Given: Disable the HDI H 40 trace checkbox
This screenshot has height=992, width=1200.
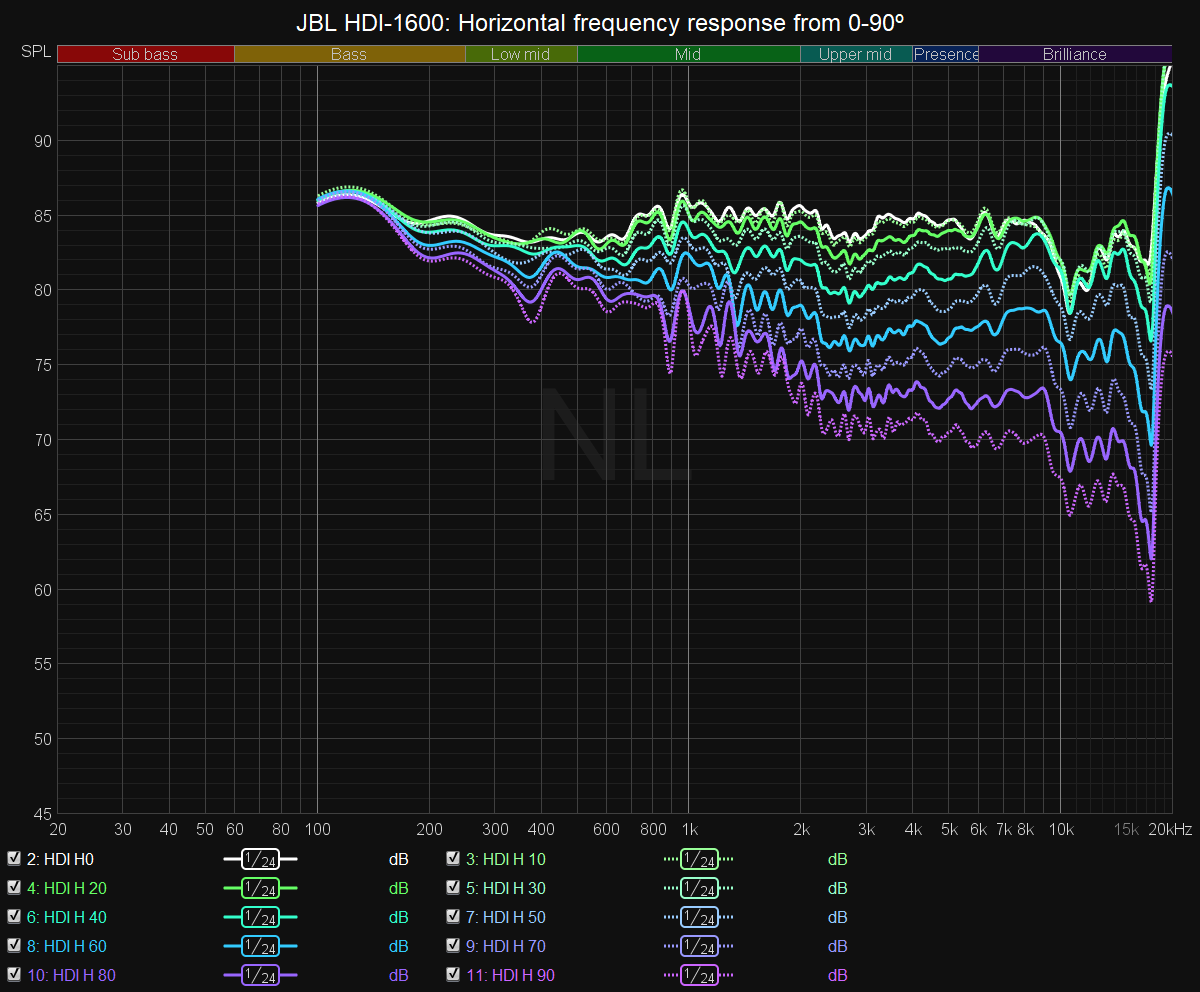Looking at the screenshot, I should pos(14,916).
